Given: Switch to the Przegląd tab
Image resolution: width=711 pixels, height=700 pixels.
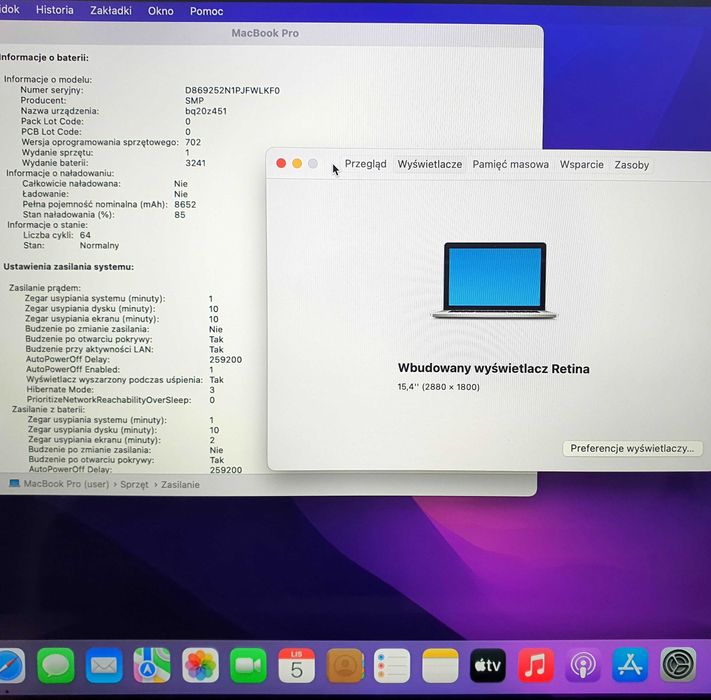Looking at the screenshot, I should [x=365, y=164].
